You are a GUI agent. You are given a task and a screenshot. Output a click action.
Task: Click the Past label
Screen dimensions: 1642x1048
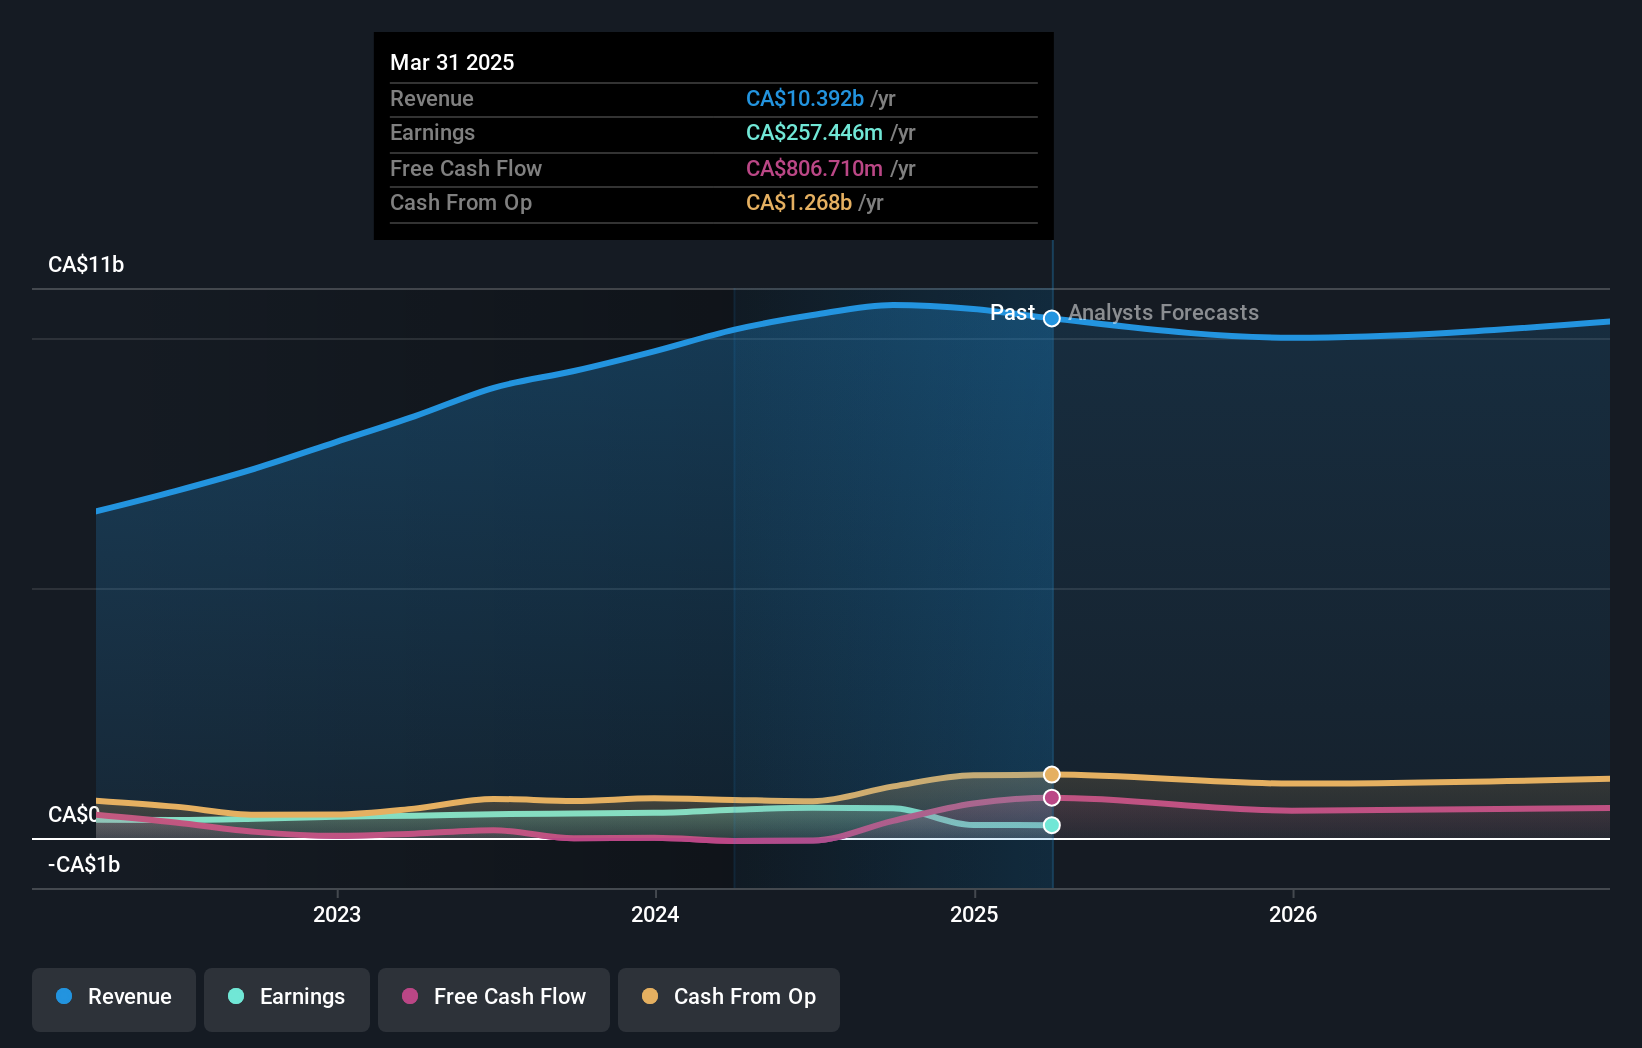tap(1012, 312)
